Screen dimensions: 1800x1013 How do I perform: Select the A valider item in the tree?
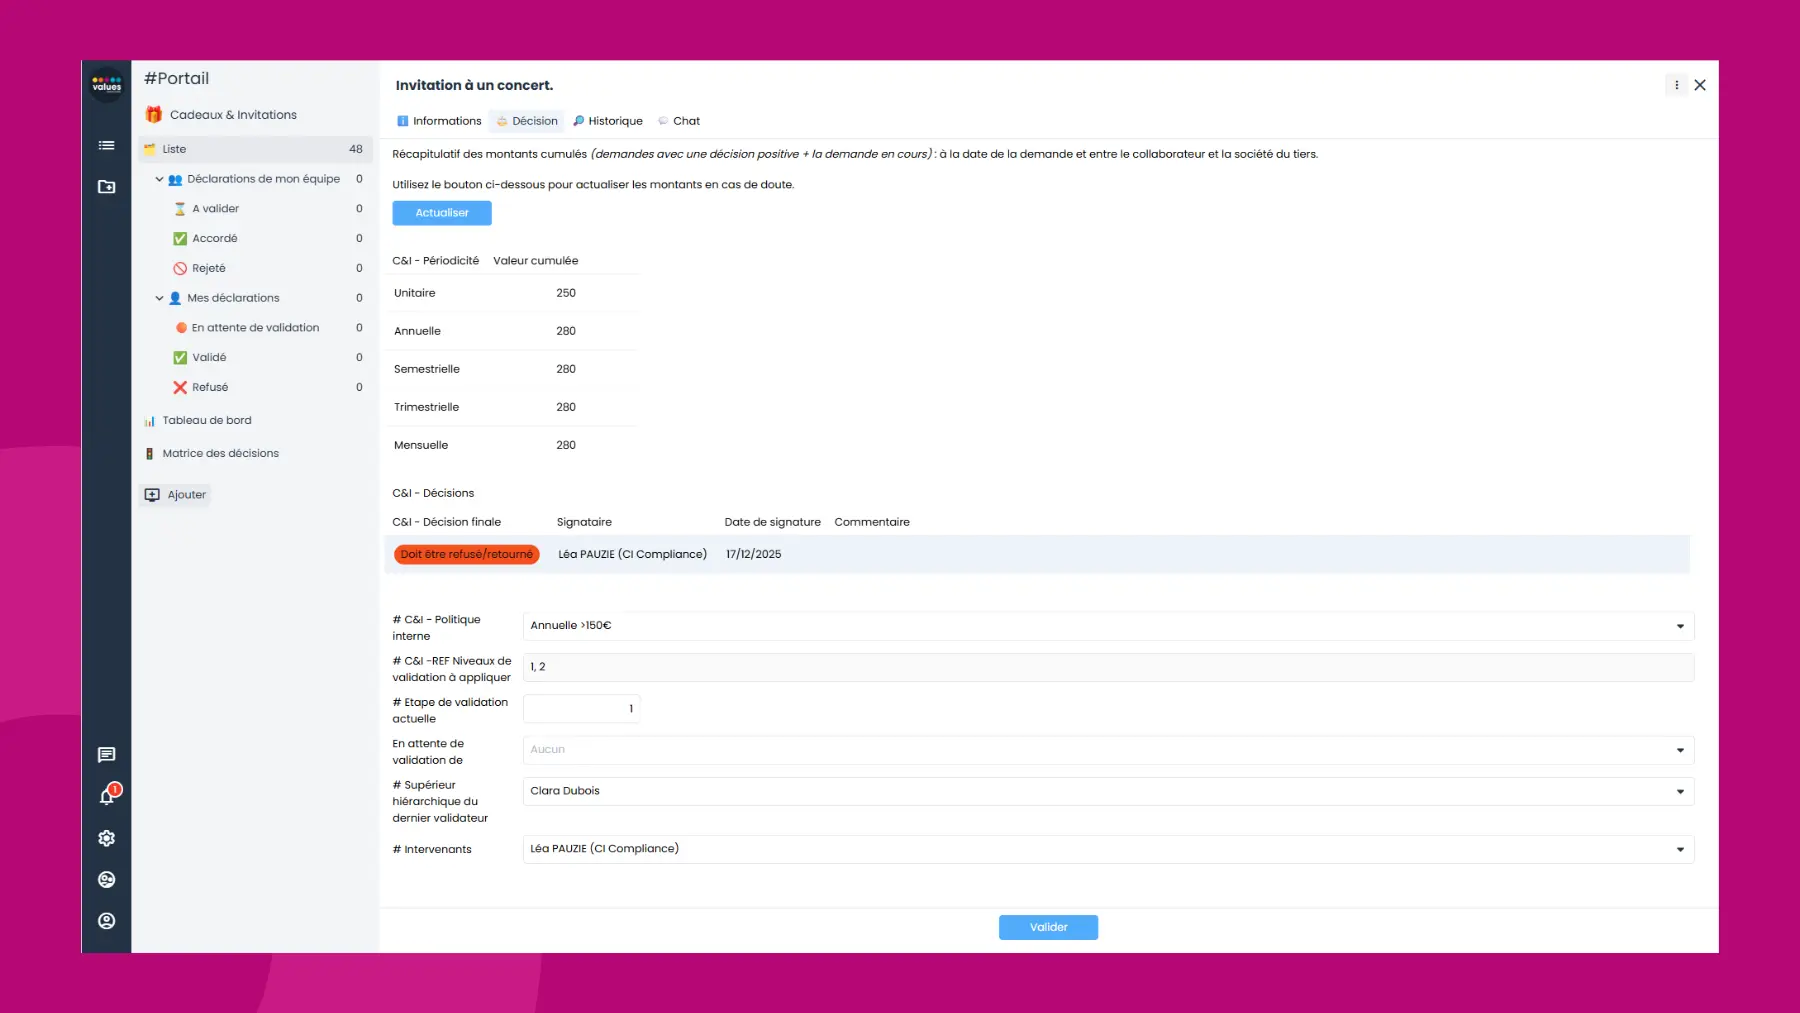click(x=213, y=208)
